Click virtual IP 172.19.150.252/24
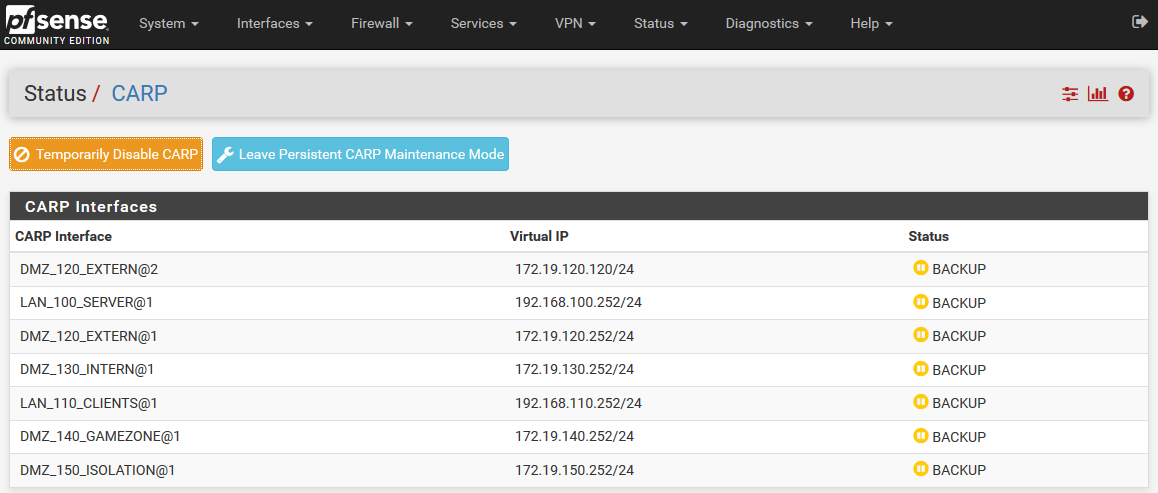Image resolution: width=1158 pixels, height=493 pixels. coord(575,470)
